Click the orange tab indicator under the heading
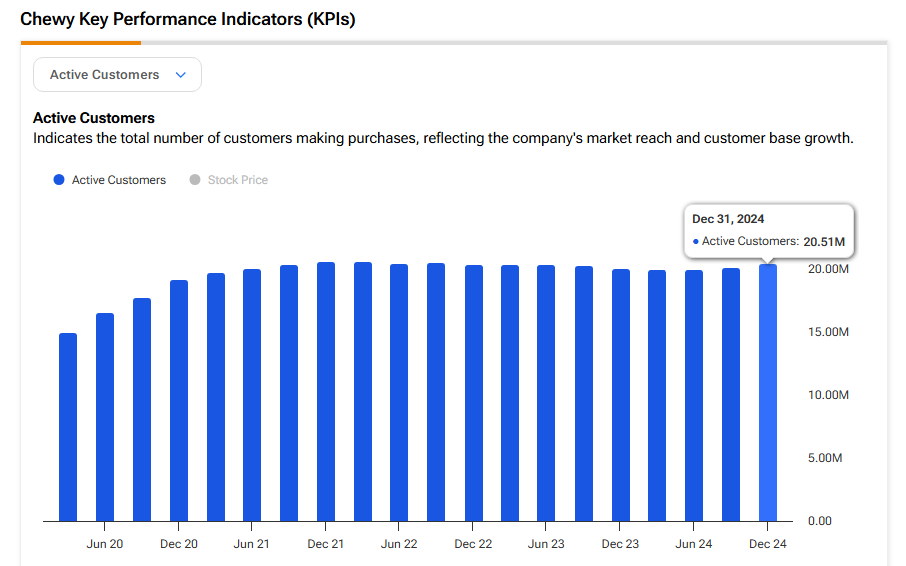 pos(81,43)
